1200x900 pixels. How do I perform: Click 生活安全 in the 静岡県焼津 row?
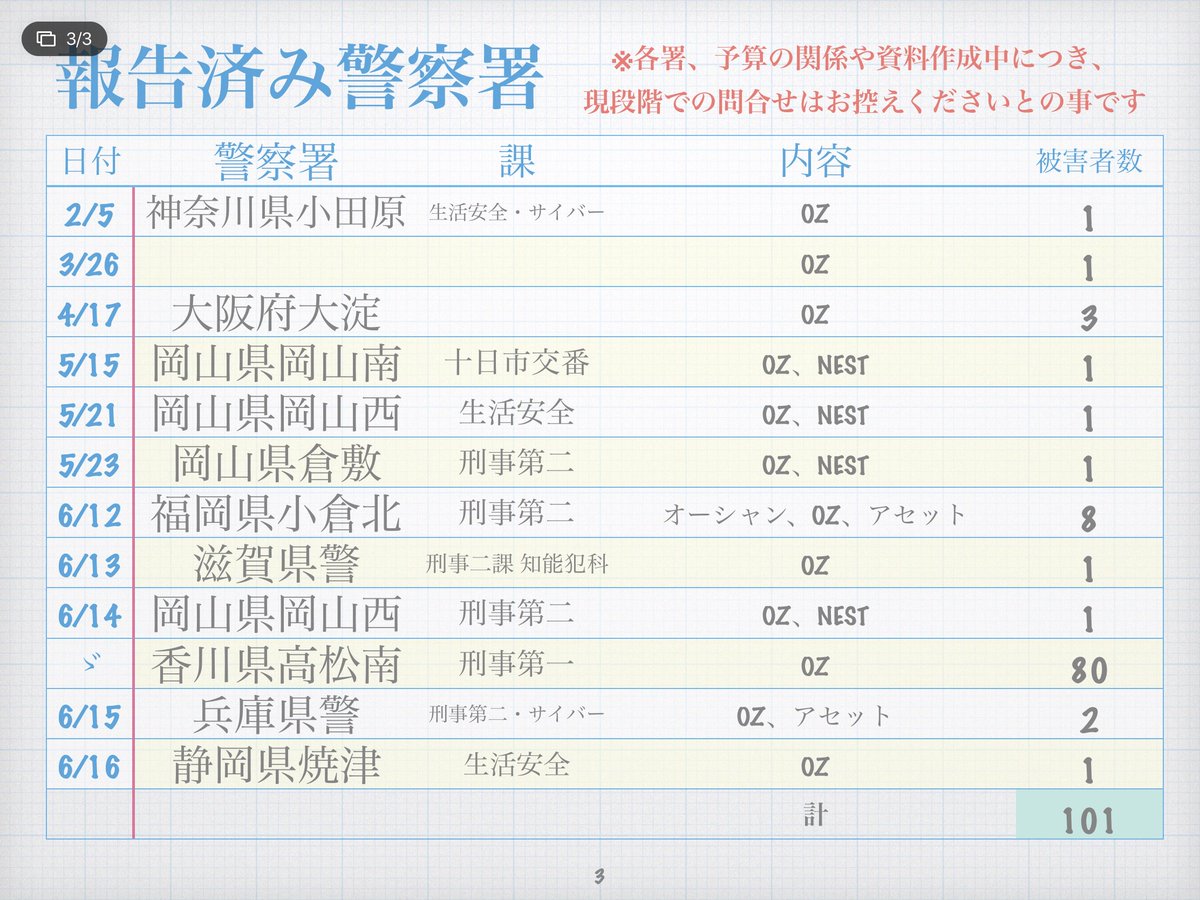click(517, 765)
